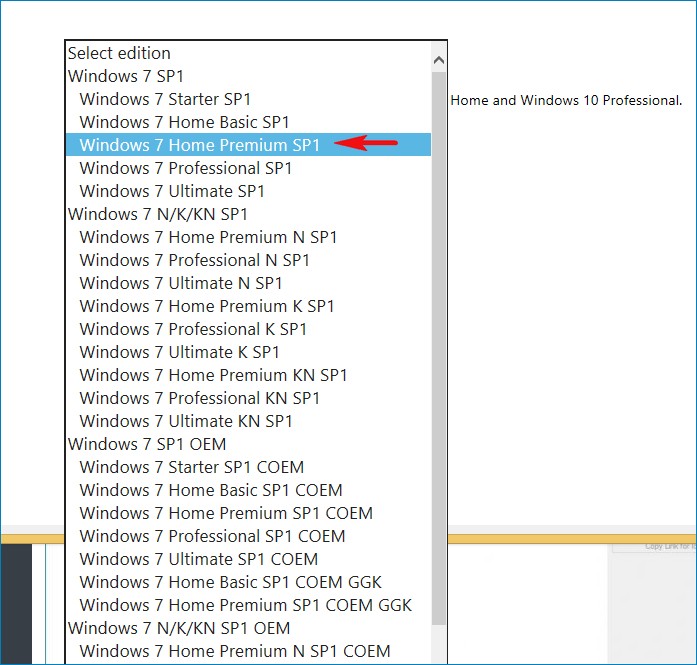The image size is (697, 665).
Task: Select Windows 7 Ultimate KN SP1
Action: [248, 421]
